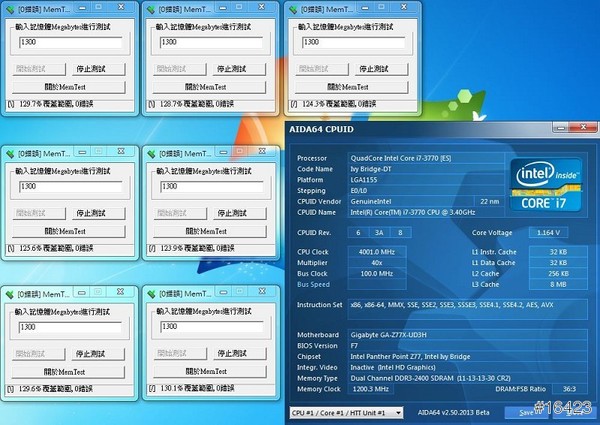
Task: Click MemTest title icon in 128.7% coverage window
Action: (154, 11)
